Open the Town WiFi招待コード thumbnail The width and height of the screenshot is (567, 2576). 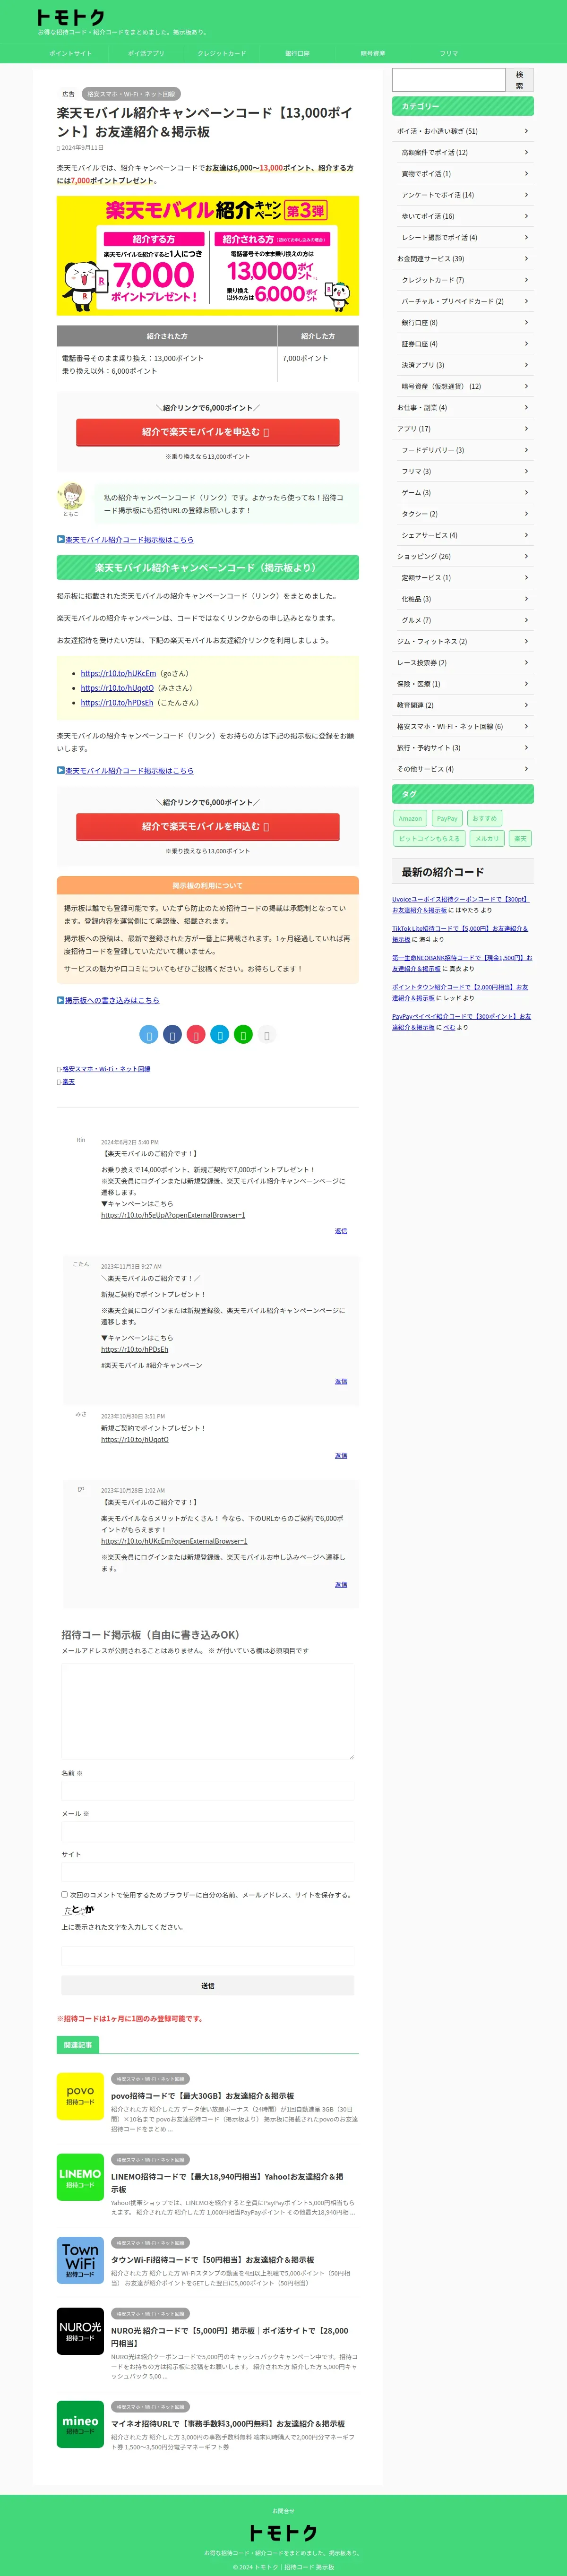(x=80, y=2261)
